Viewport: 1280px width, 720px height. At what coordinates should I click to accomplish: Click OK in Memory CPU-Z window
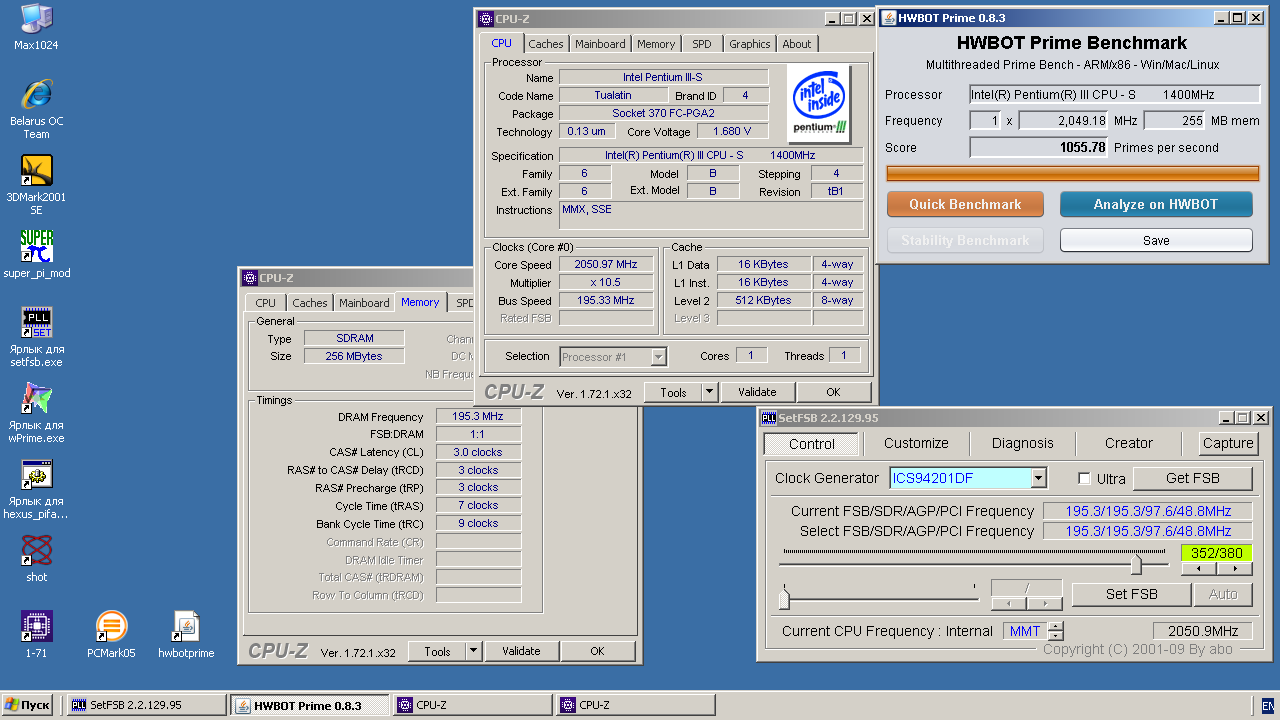pyautogui.click(x=597, y=651)
